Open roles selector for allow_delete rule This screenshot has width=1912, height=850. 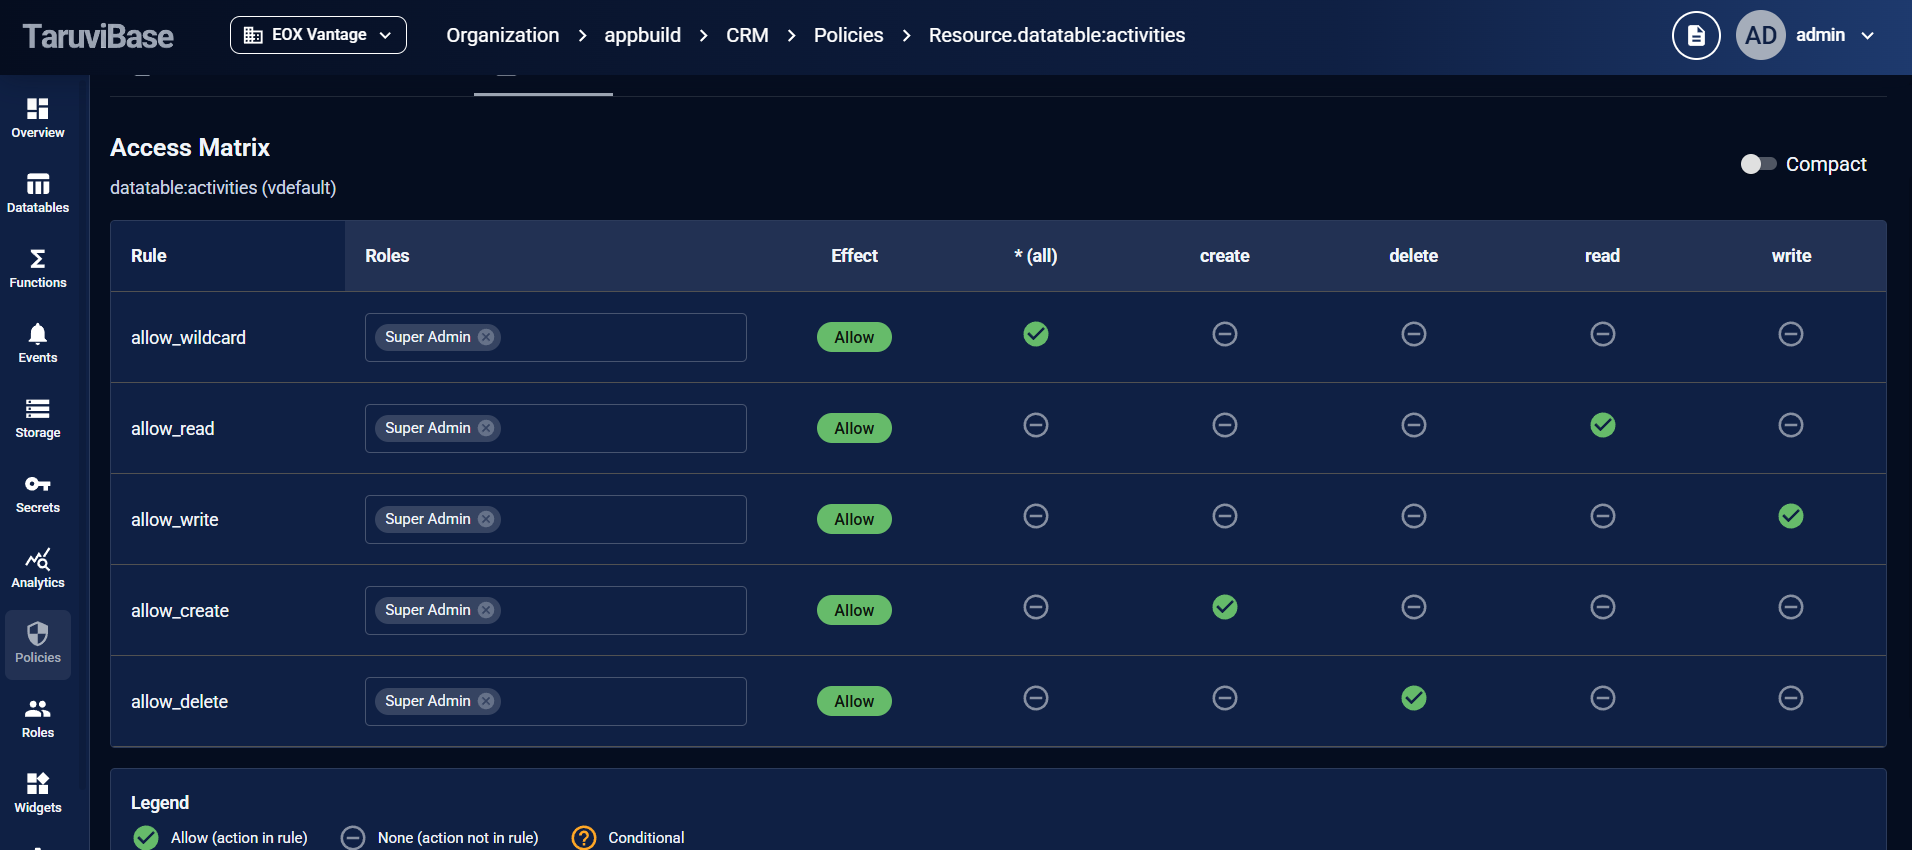coord(556,701)
